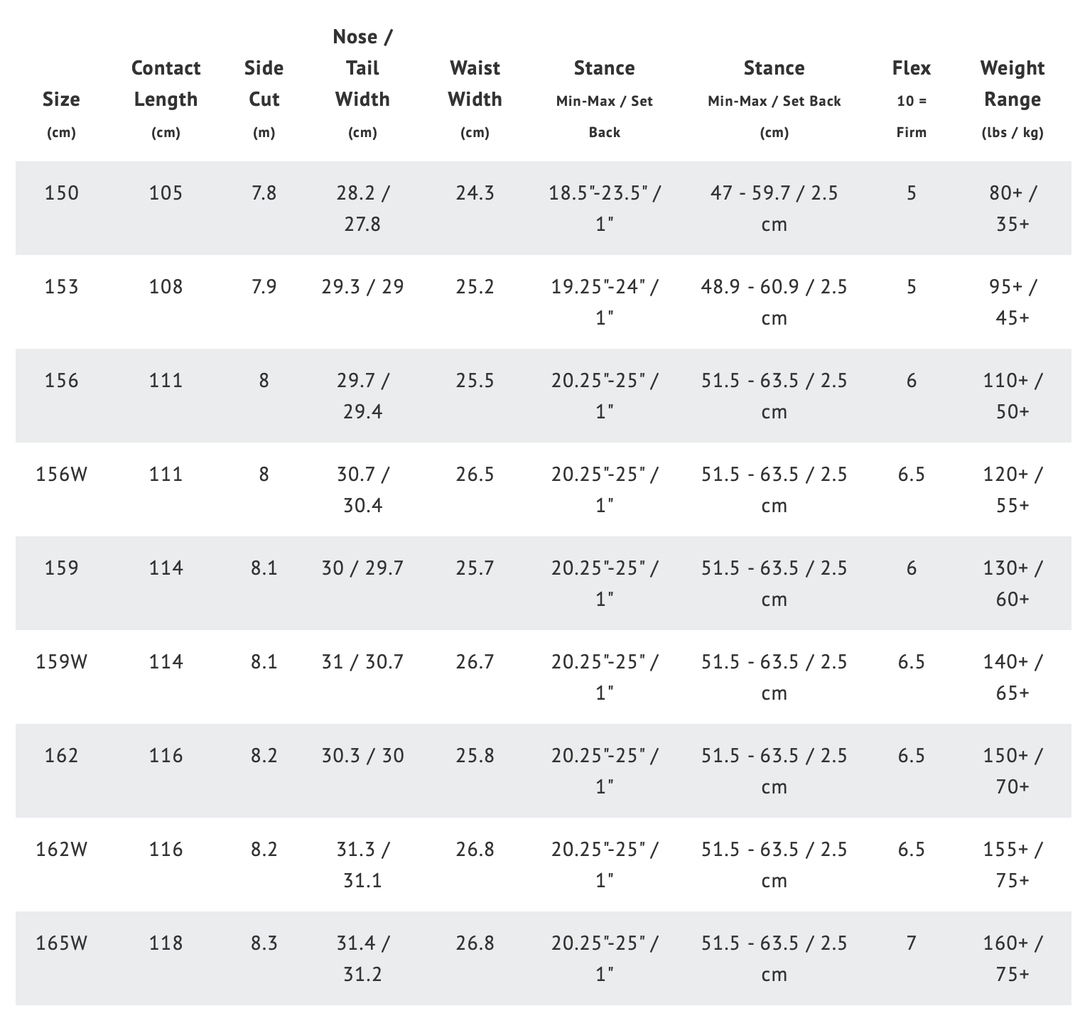Click the Side Cut column header

(x=263, y=84)
